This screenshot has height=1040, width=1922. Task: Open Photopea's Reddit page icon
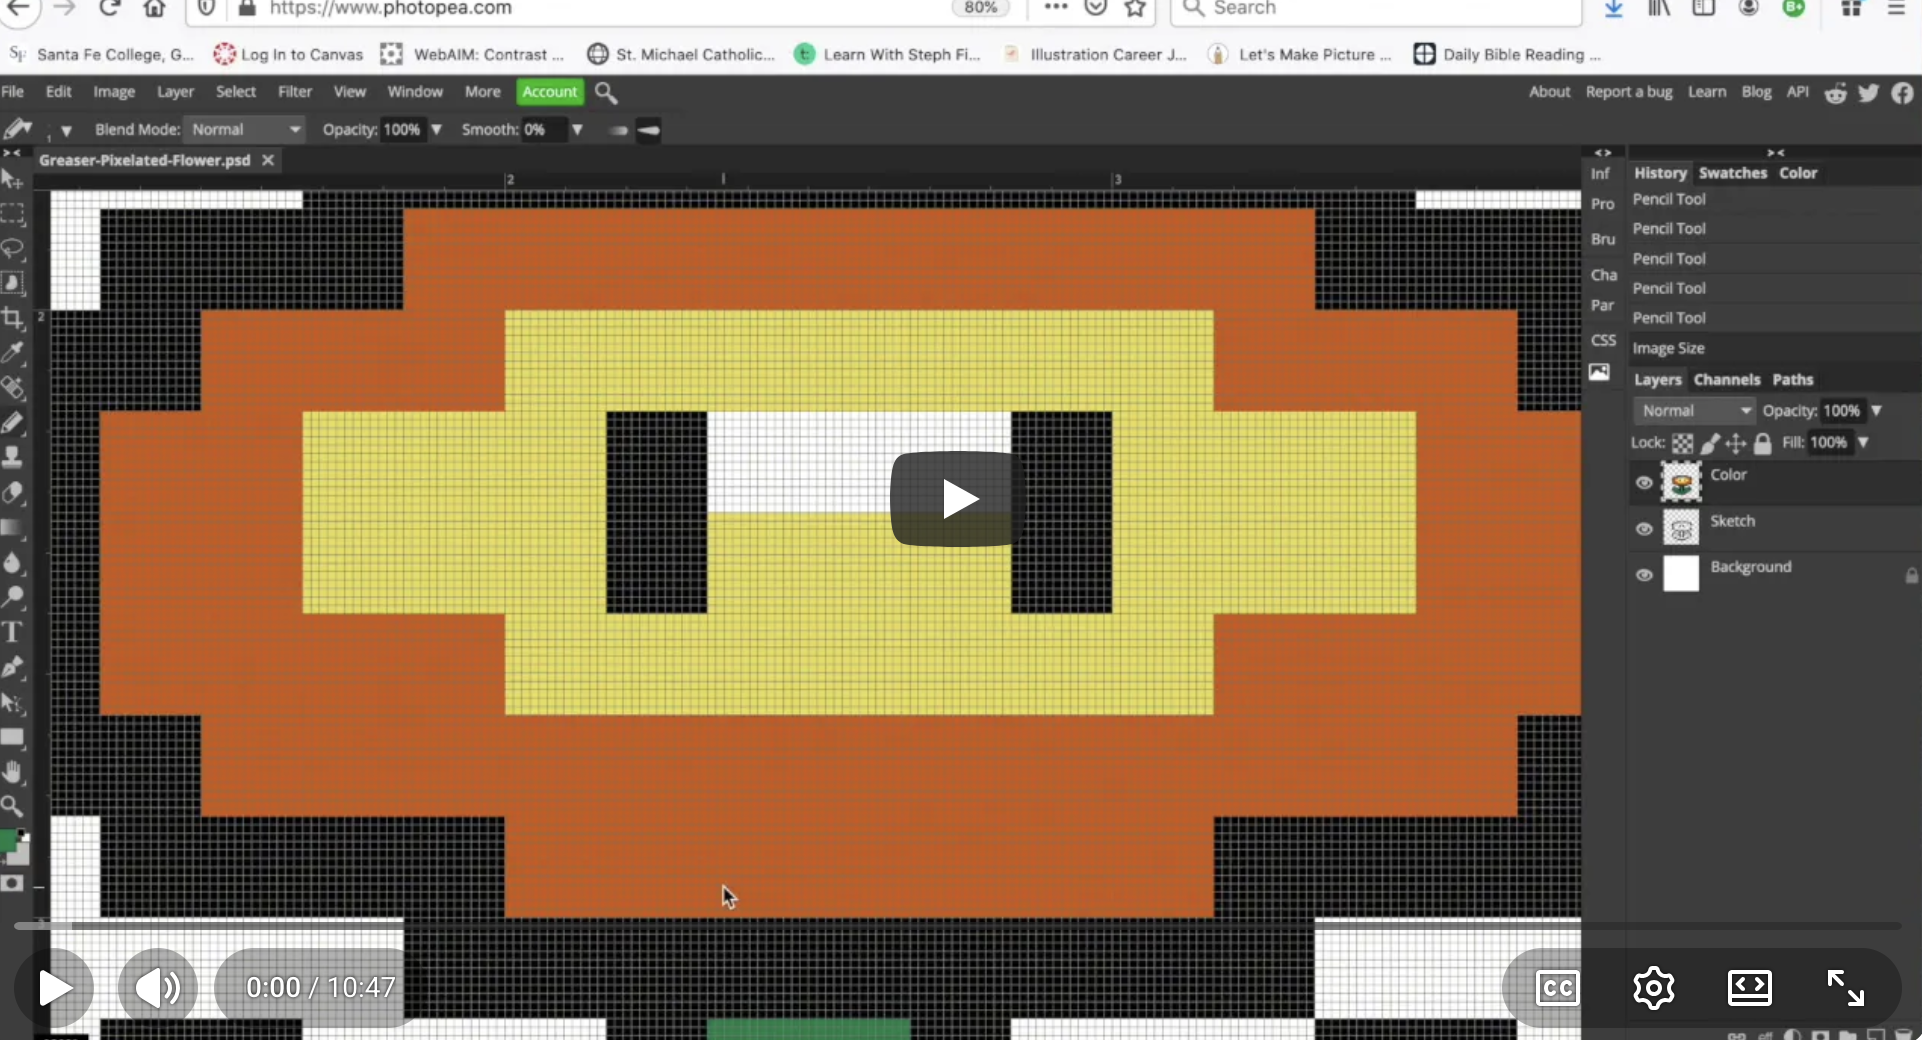(x=1836, y=93)
